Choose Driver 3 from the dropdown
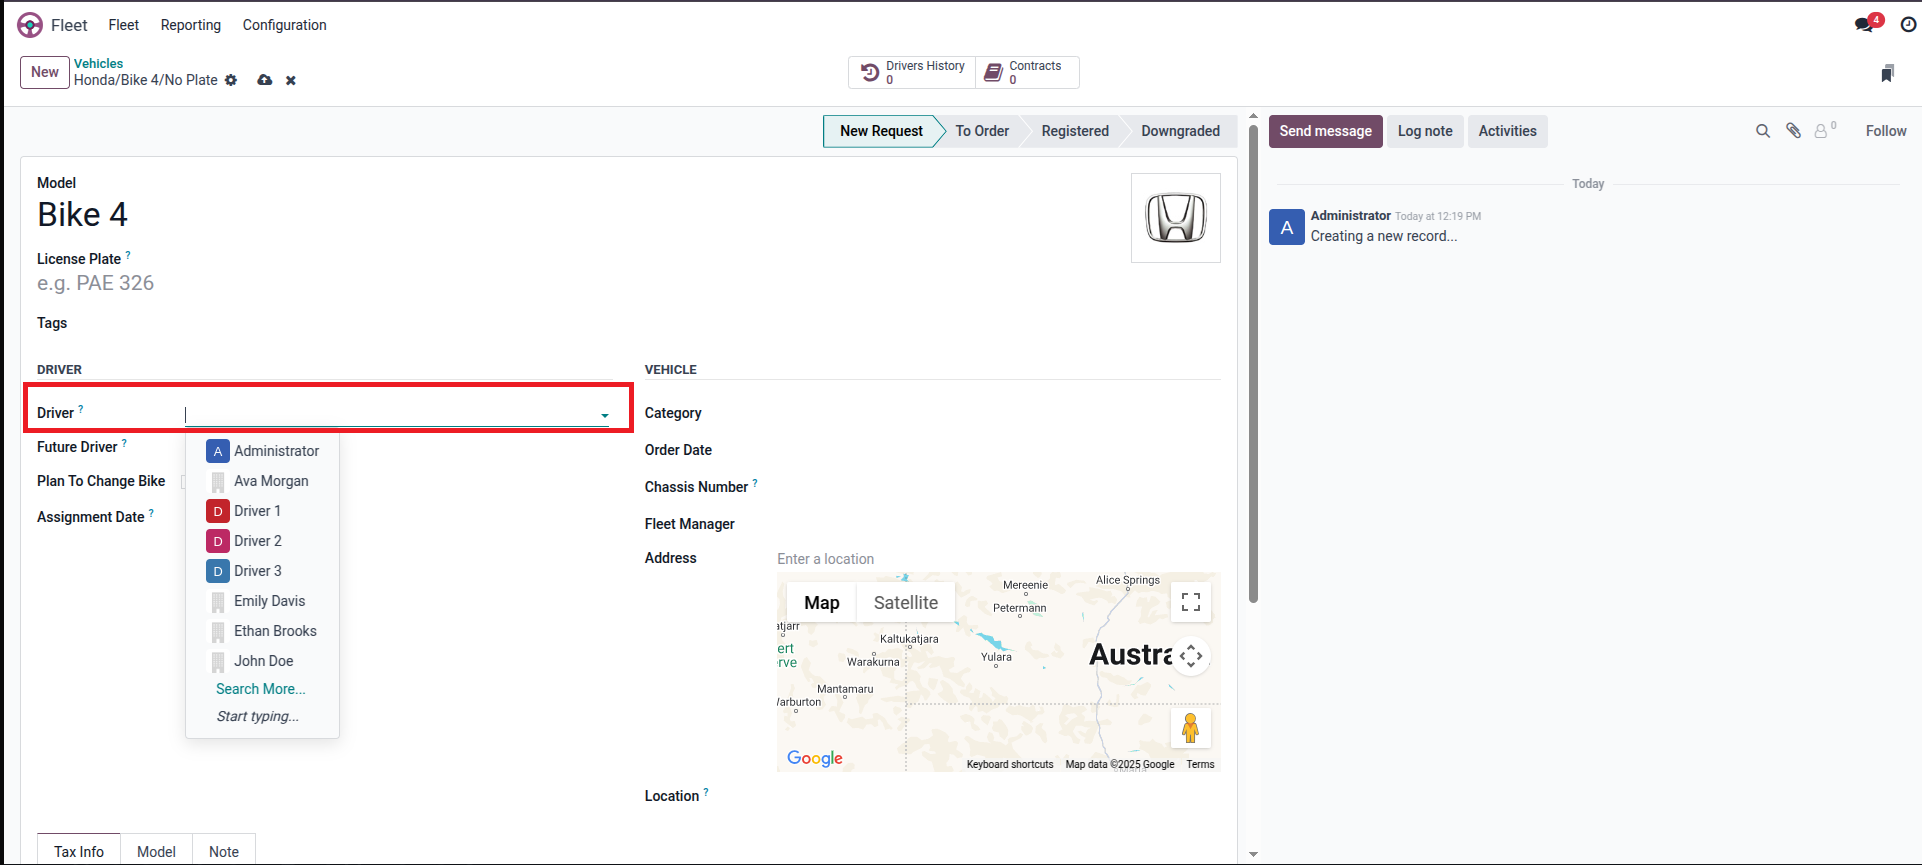The height and width of the screenshot is (865, 1922). pyautogui.click(x=262, y=571)
